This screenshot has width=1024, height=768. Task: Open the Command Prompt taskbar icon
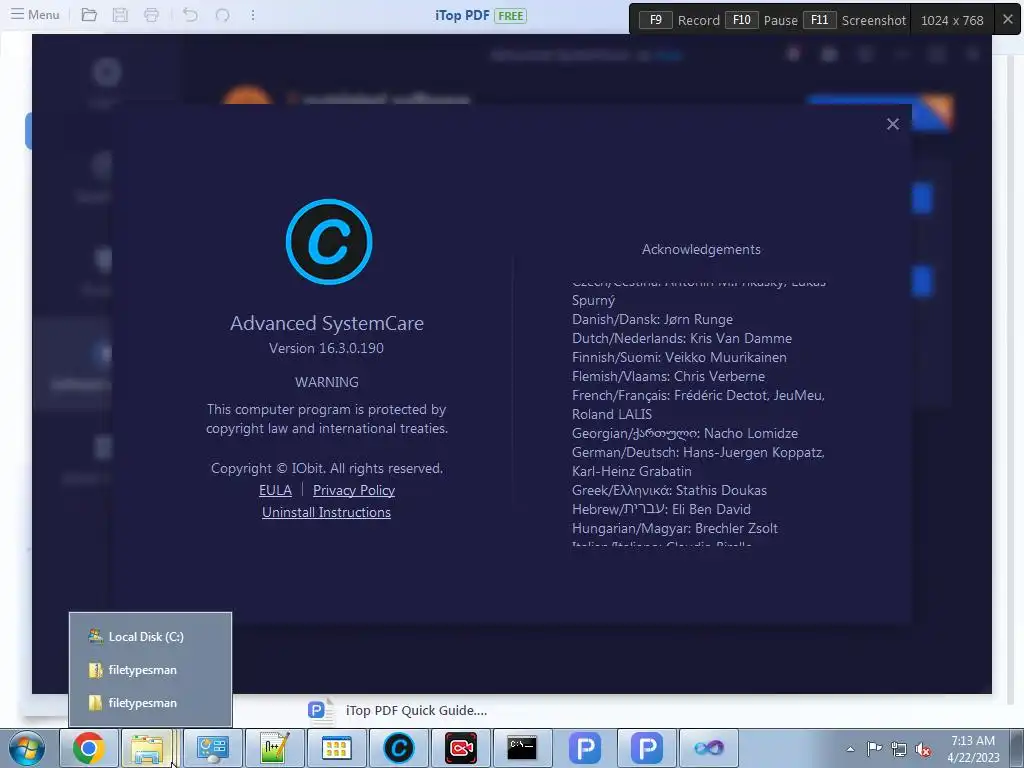click(522, 748)
